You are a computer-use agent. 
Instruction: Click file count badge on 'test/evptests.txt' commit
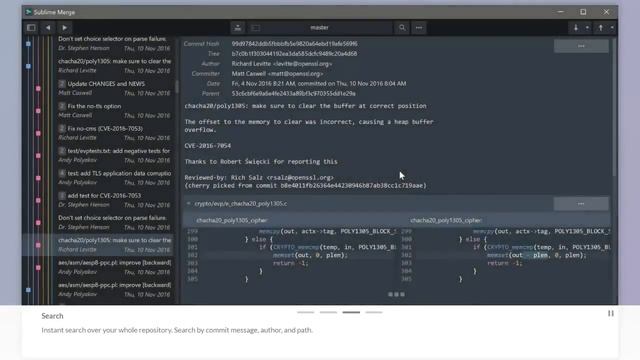(x=62, y=151)
